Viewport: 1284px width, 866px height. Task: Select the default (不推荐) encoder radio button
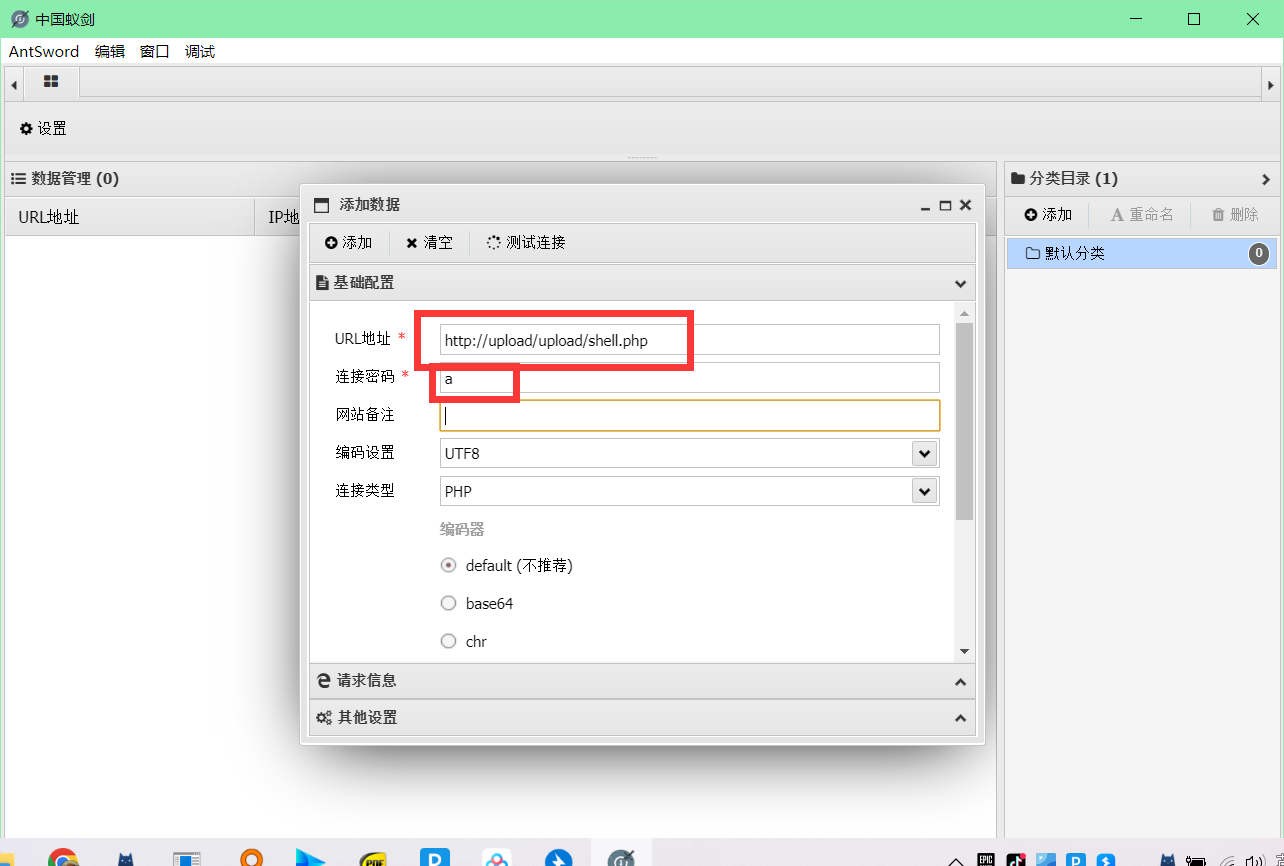tap(449, 566)
